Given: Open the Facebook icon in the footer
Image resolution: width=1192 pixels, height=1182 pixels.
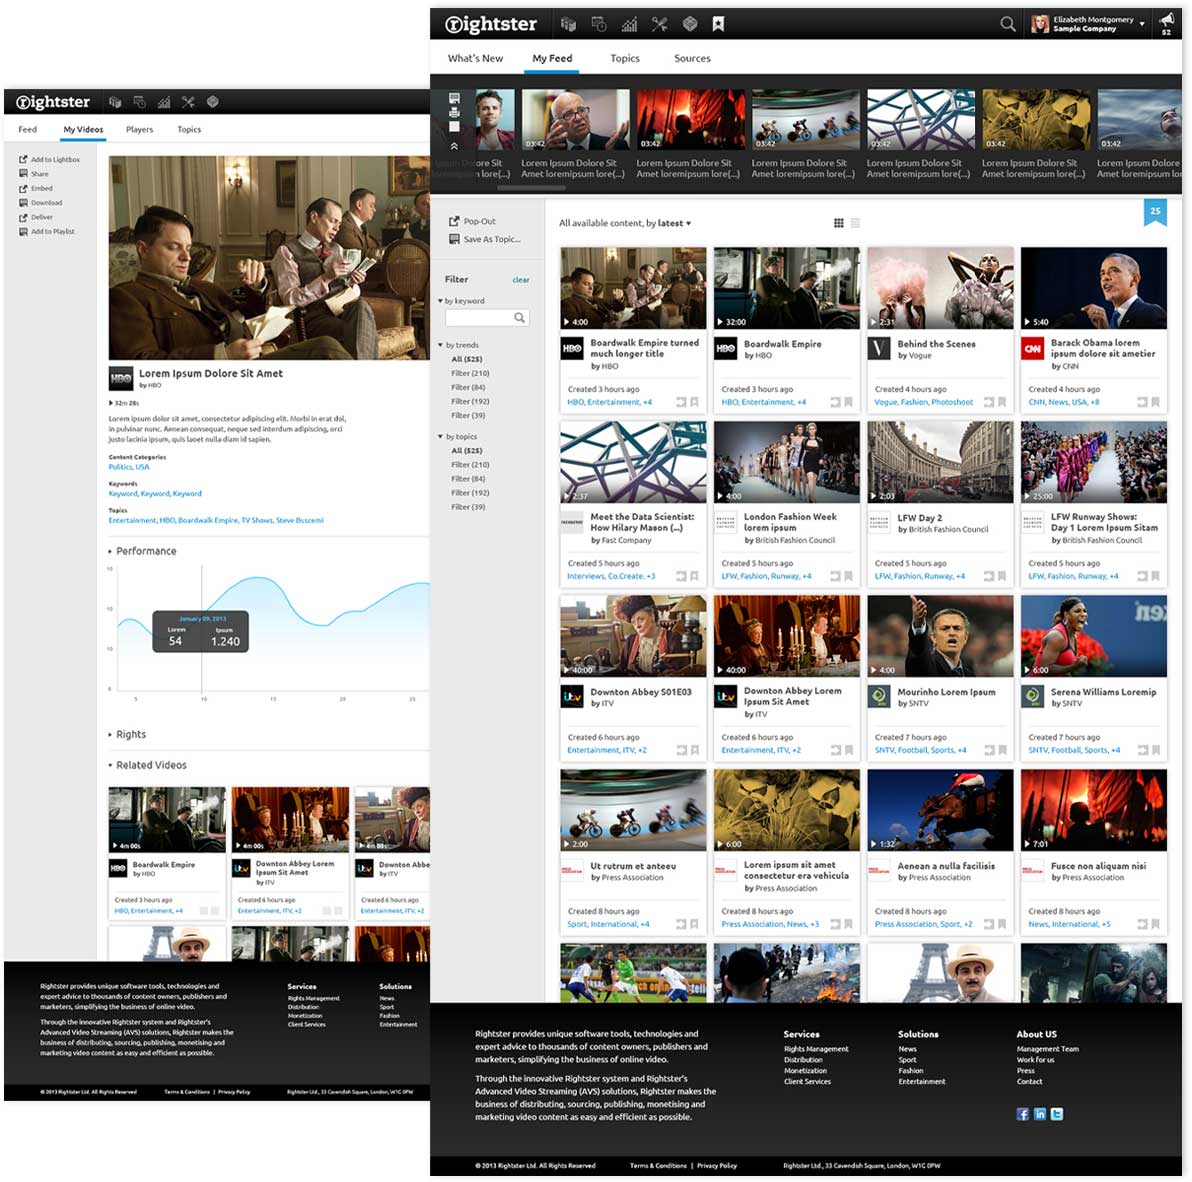Looking at the screenshot, I should click(x=1022, y=1114).
